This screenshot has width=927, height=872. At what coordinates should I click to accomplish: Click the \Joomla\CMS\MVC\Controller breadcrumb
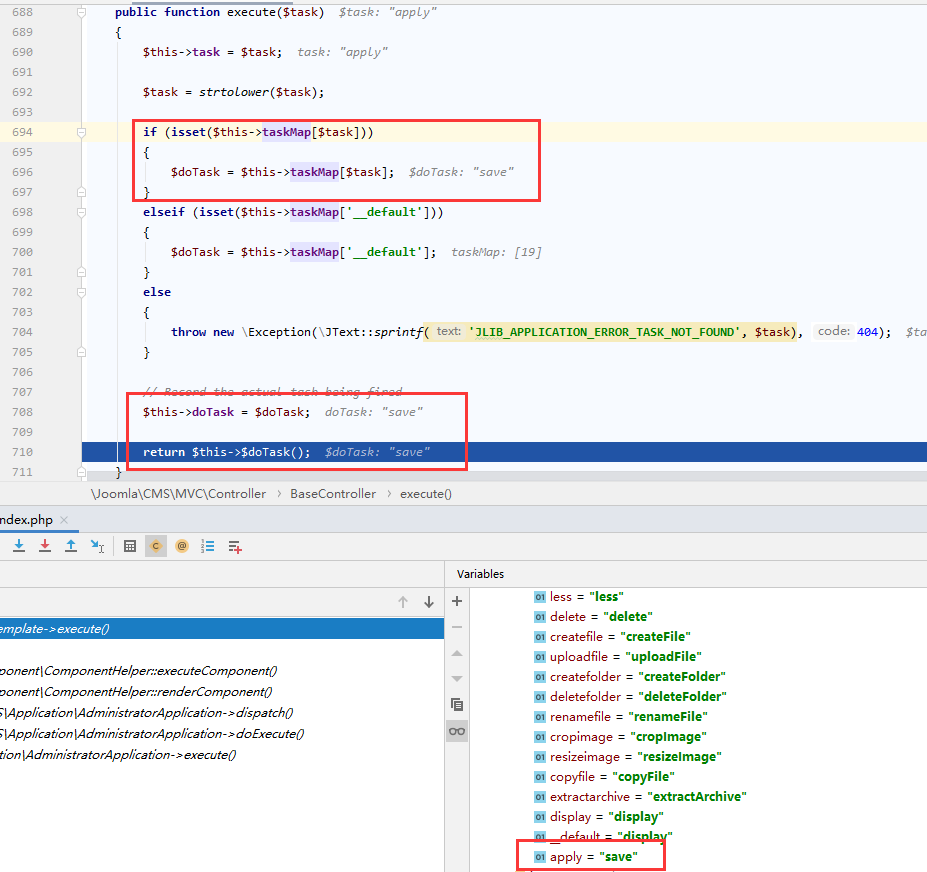(x=178, y=494)
